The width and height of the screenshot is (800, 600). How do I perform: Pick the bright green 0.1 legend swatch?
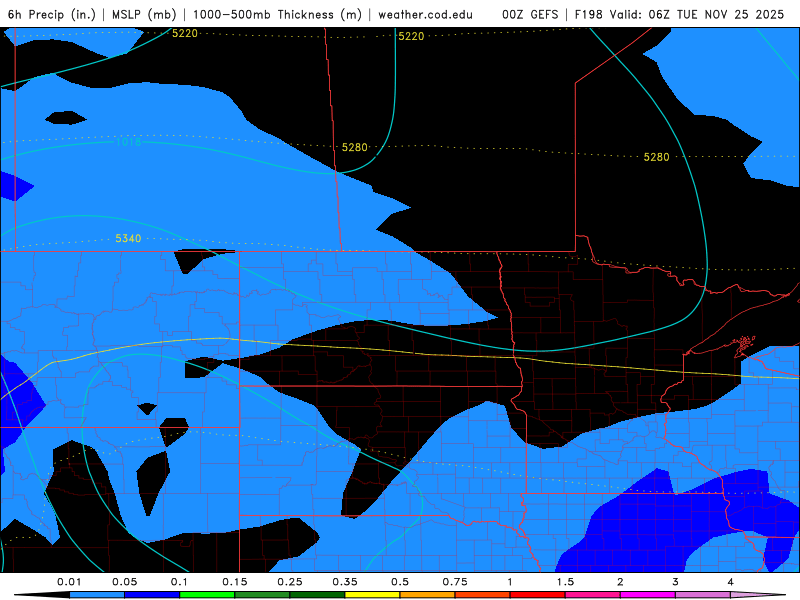[x=207, y=595]
